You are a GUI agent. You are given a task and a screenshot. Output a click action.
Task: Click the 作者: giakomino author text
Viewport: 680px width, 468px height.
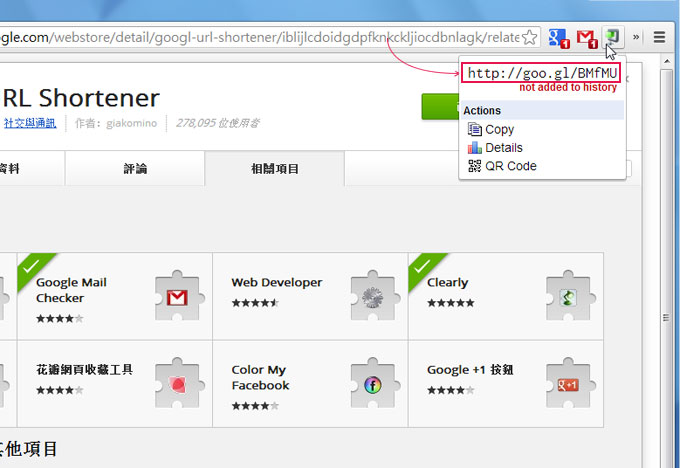pos(116,123)
